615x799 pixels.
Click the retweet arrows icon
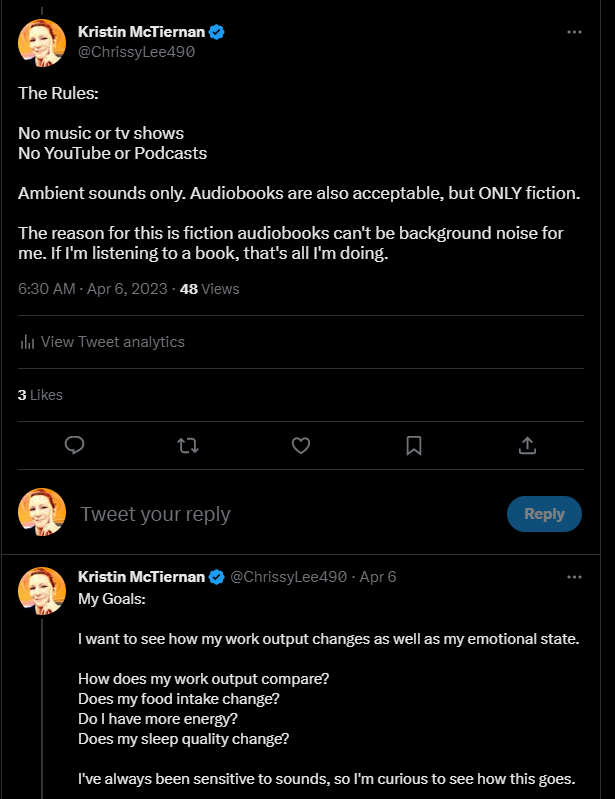188,446
